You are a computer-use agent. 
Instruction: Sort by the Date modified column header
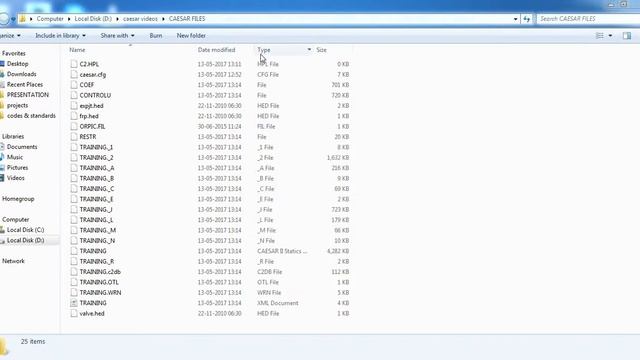217,50
